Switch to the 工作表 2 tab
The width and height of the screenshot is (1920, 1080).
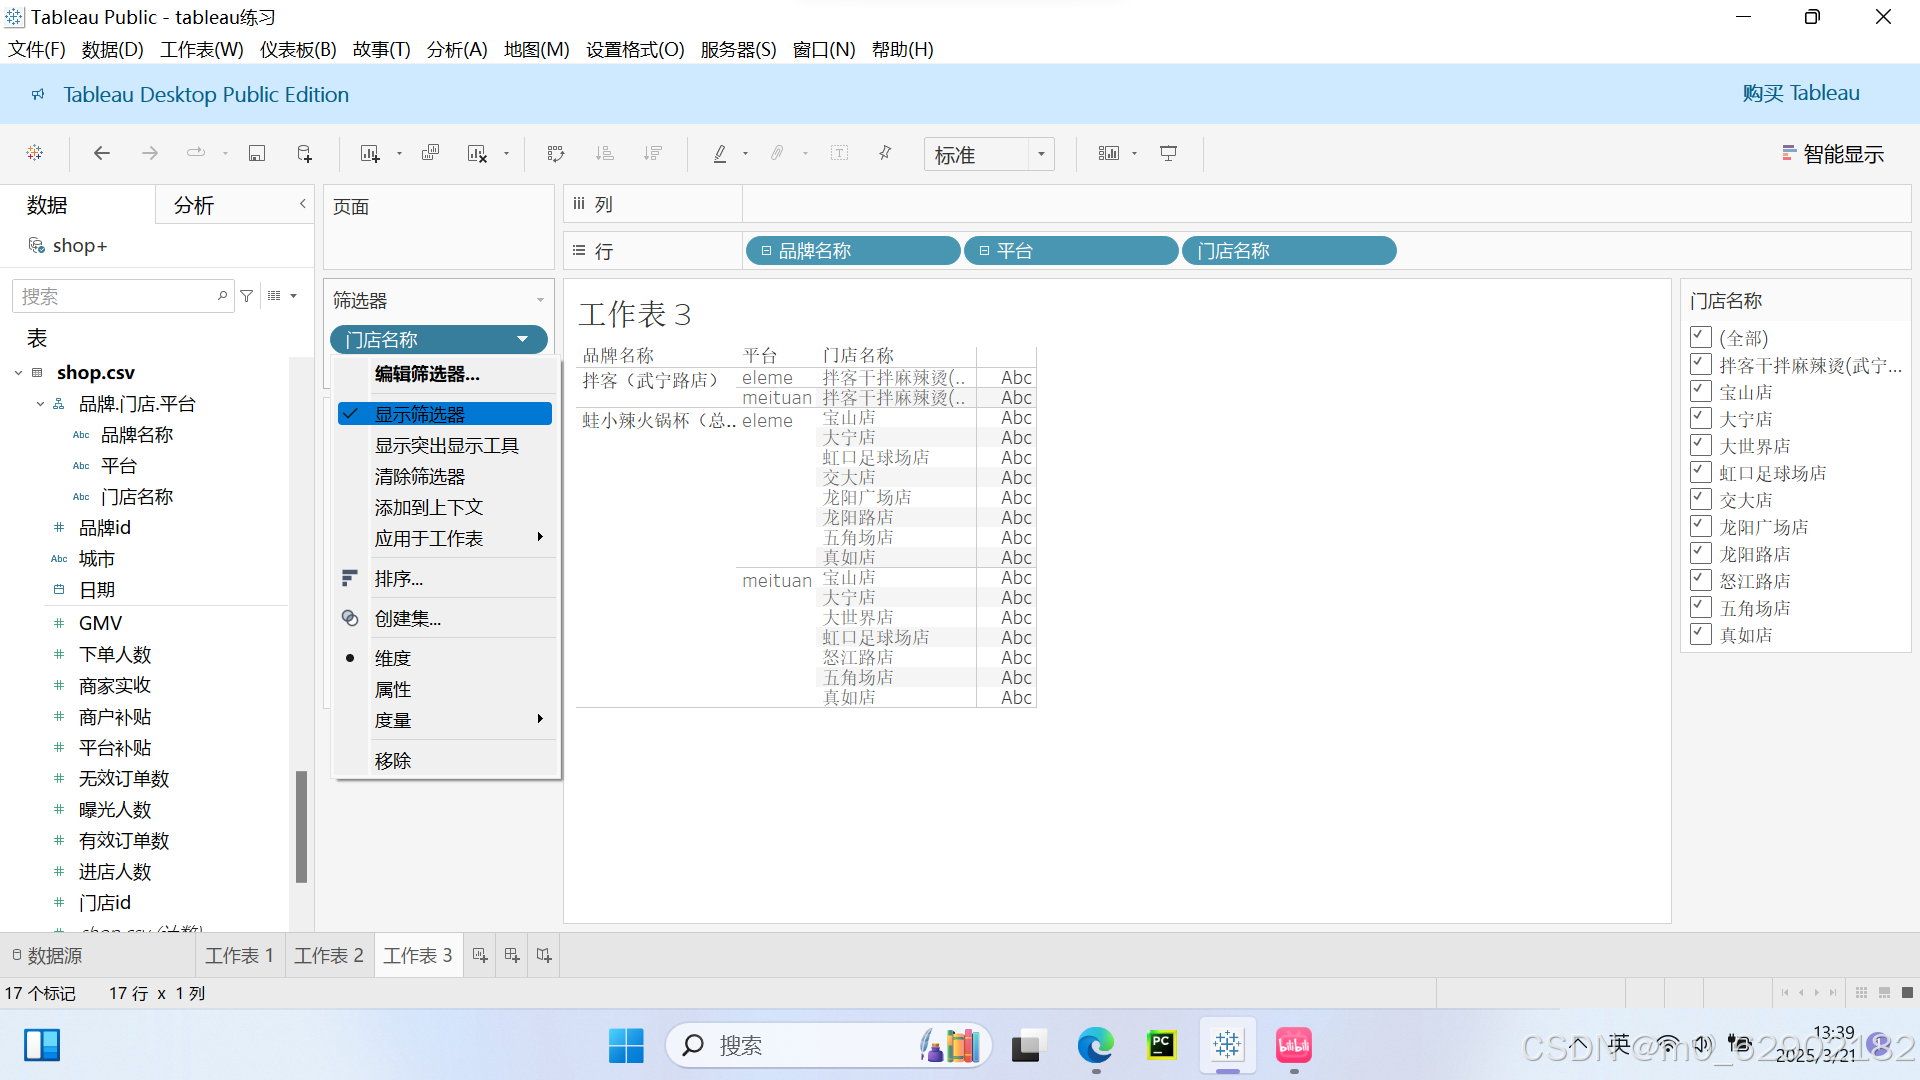point(328,955)
